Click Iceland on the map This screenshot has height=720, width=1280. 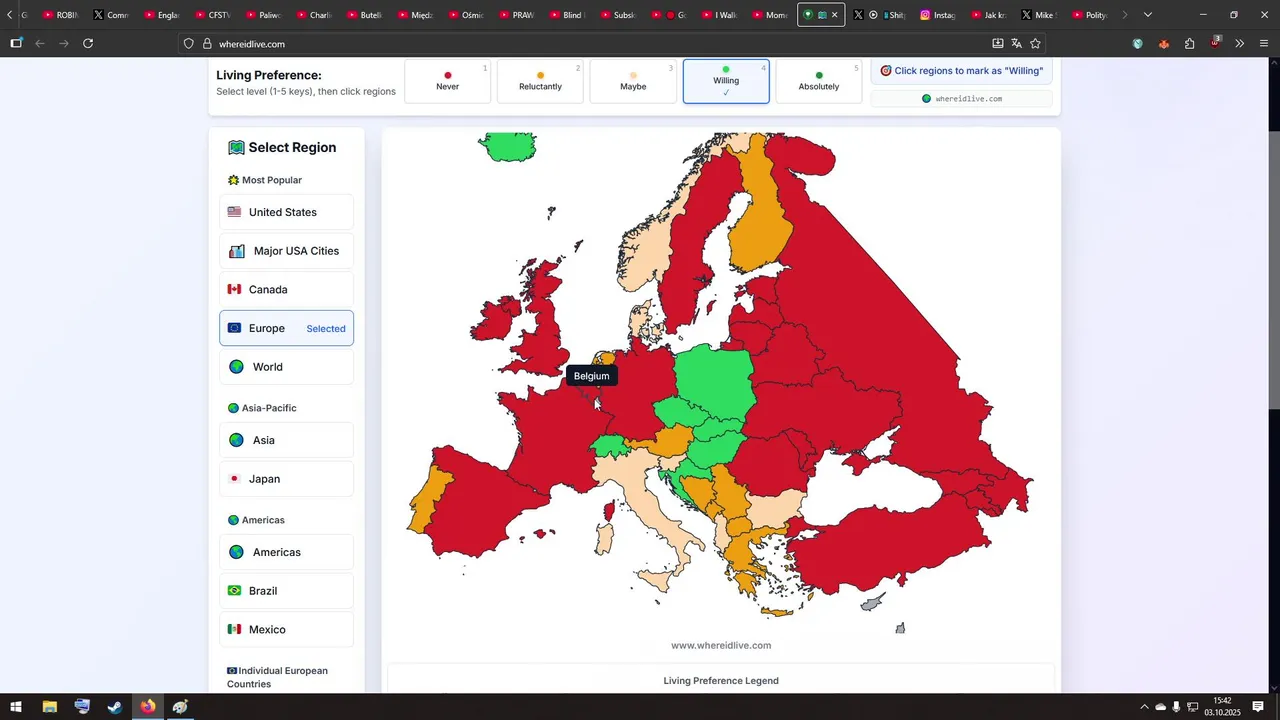[x=508, y=147]
